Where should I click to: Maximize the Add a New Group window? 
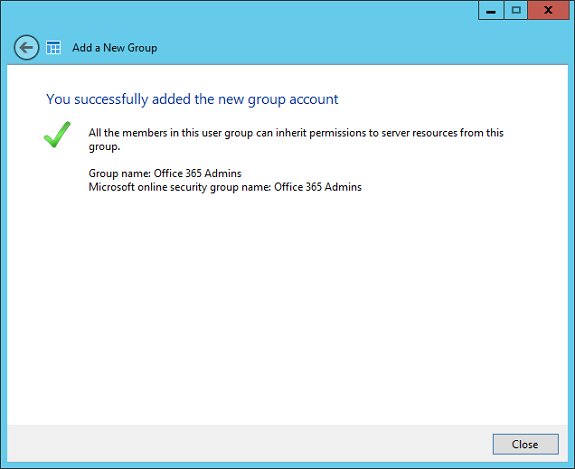[x=516, y=10]
